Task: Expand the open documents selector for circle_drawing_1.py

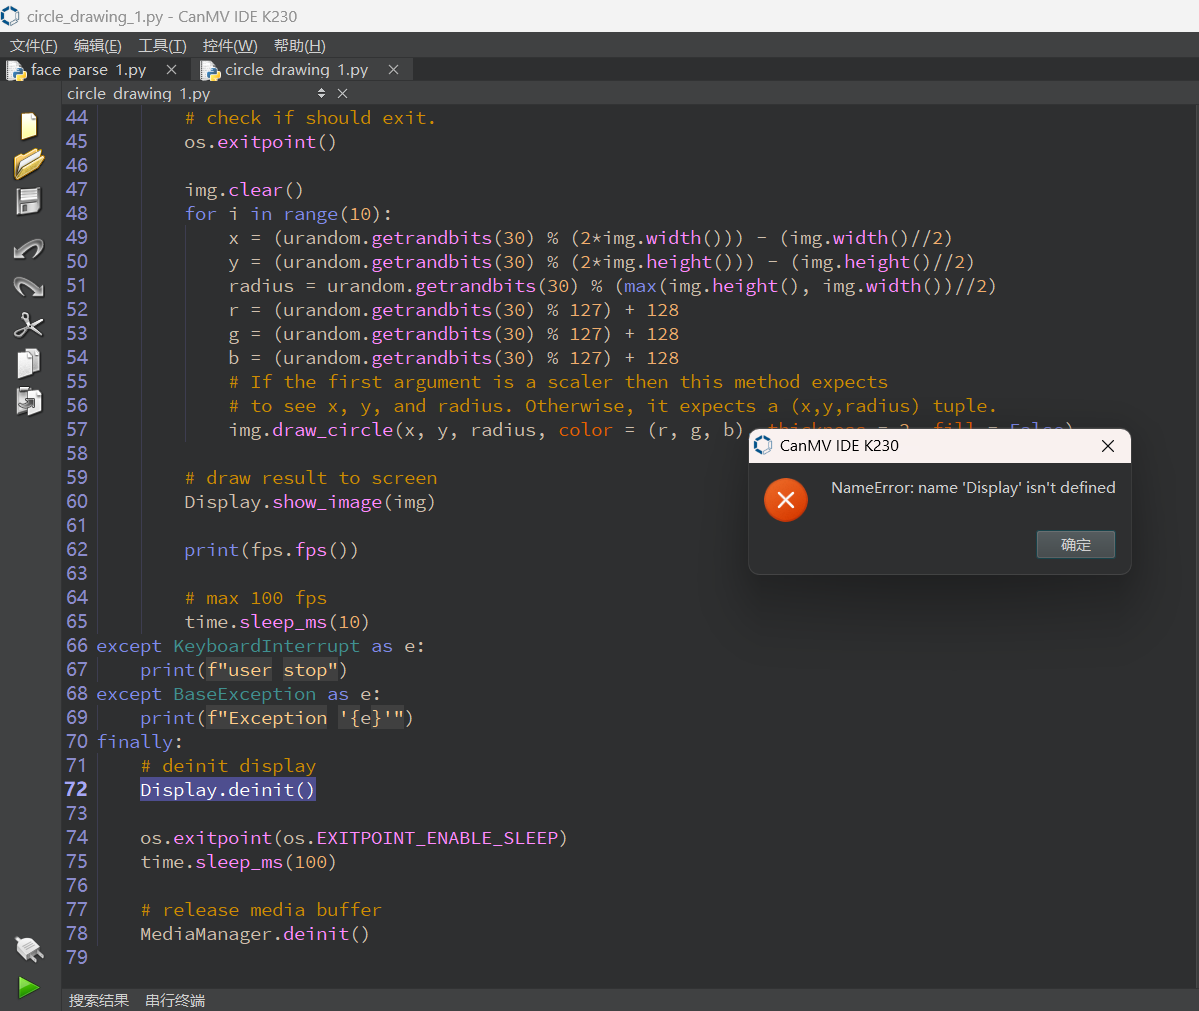Action: tap(321, 93)
